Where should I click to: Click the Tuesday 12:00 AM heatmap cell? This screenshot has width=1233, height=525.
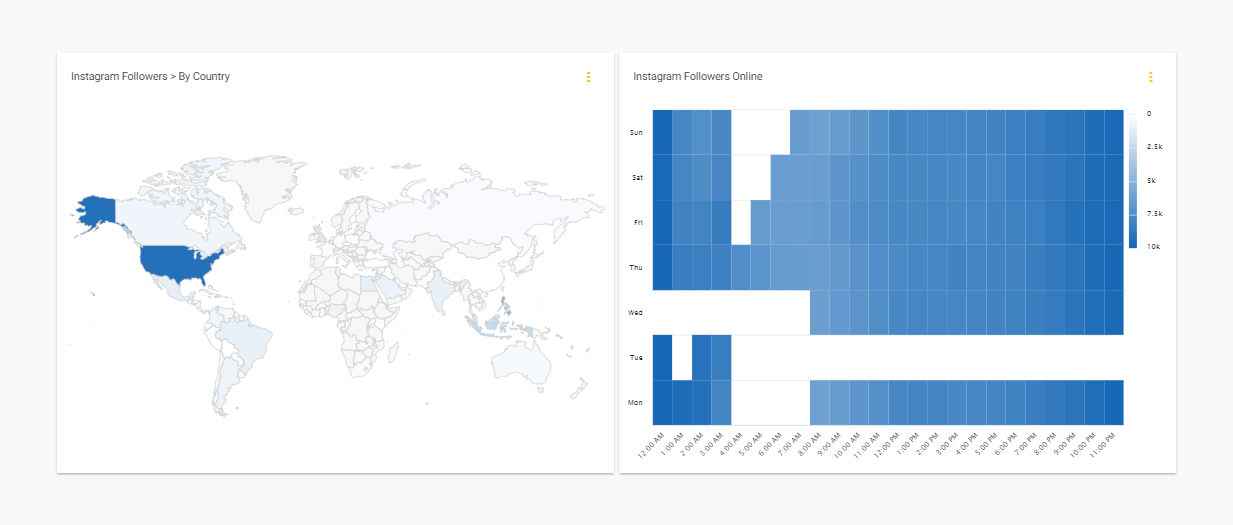click(x=662, y=357)
